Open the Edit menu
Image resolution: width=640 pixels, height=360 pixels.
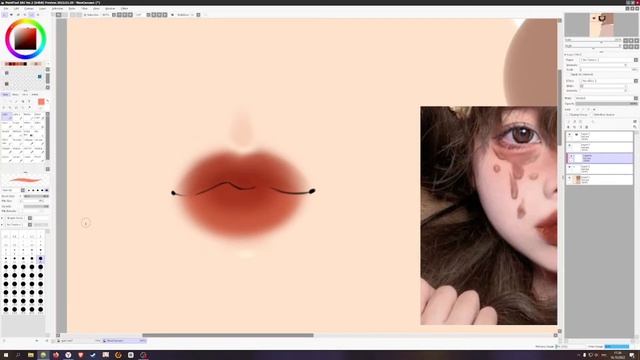[x=16, y=8]
